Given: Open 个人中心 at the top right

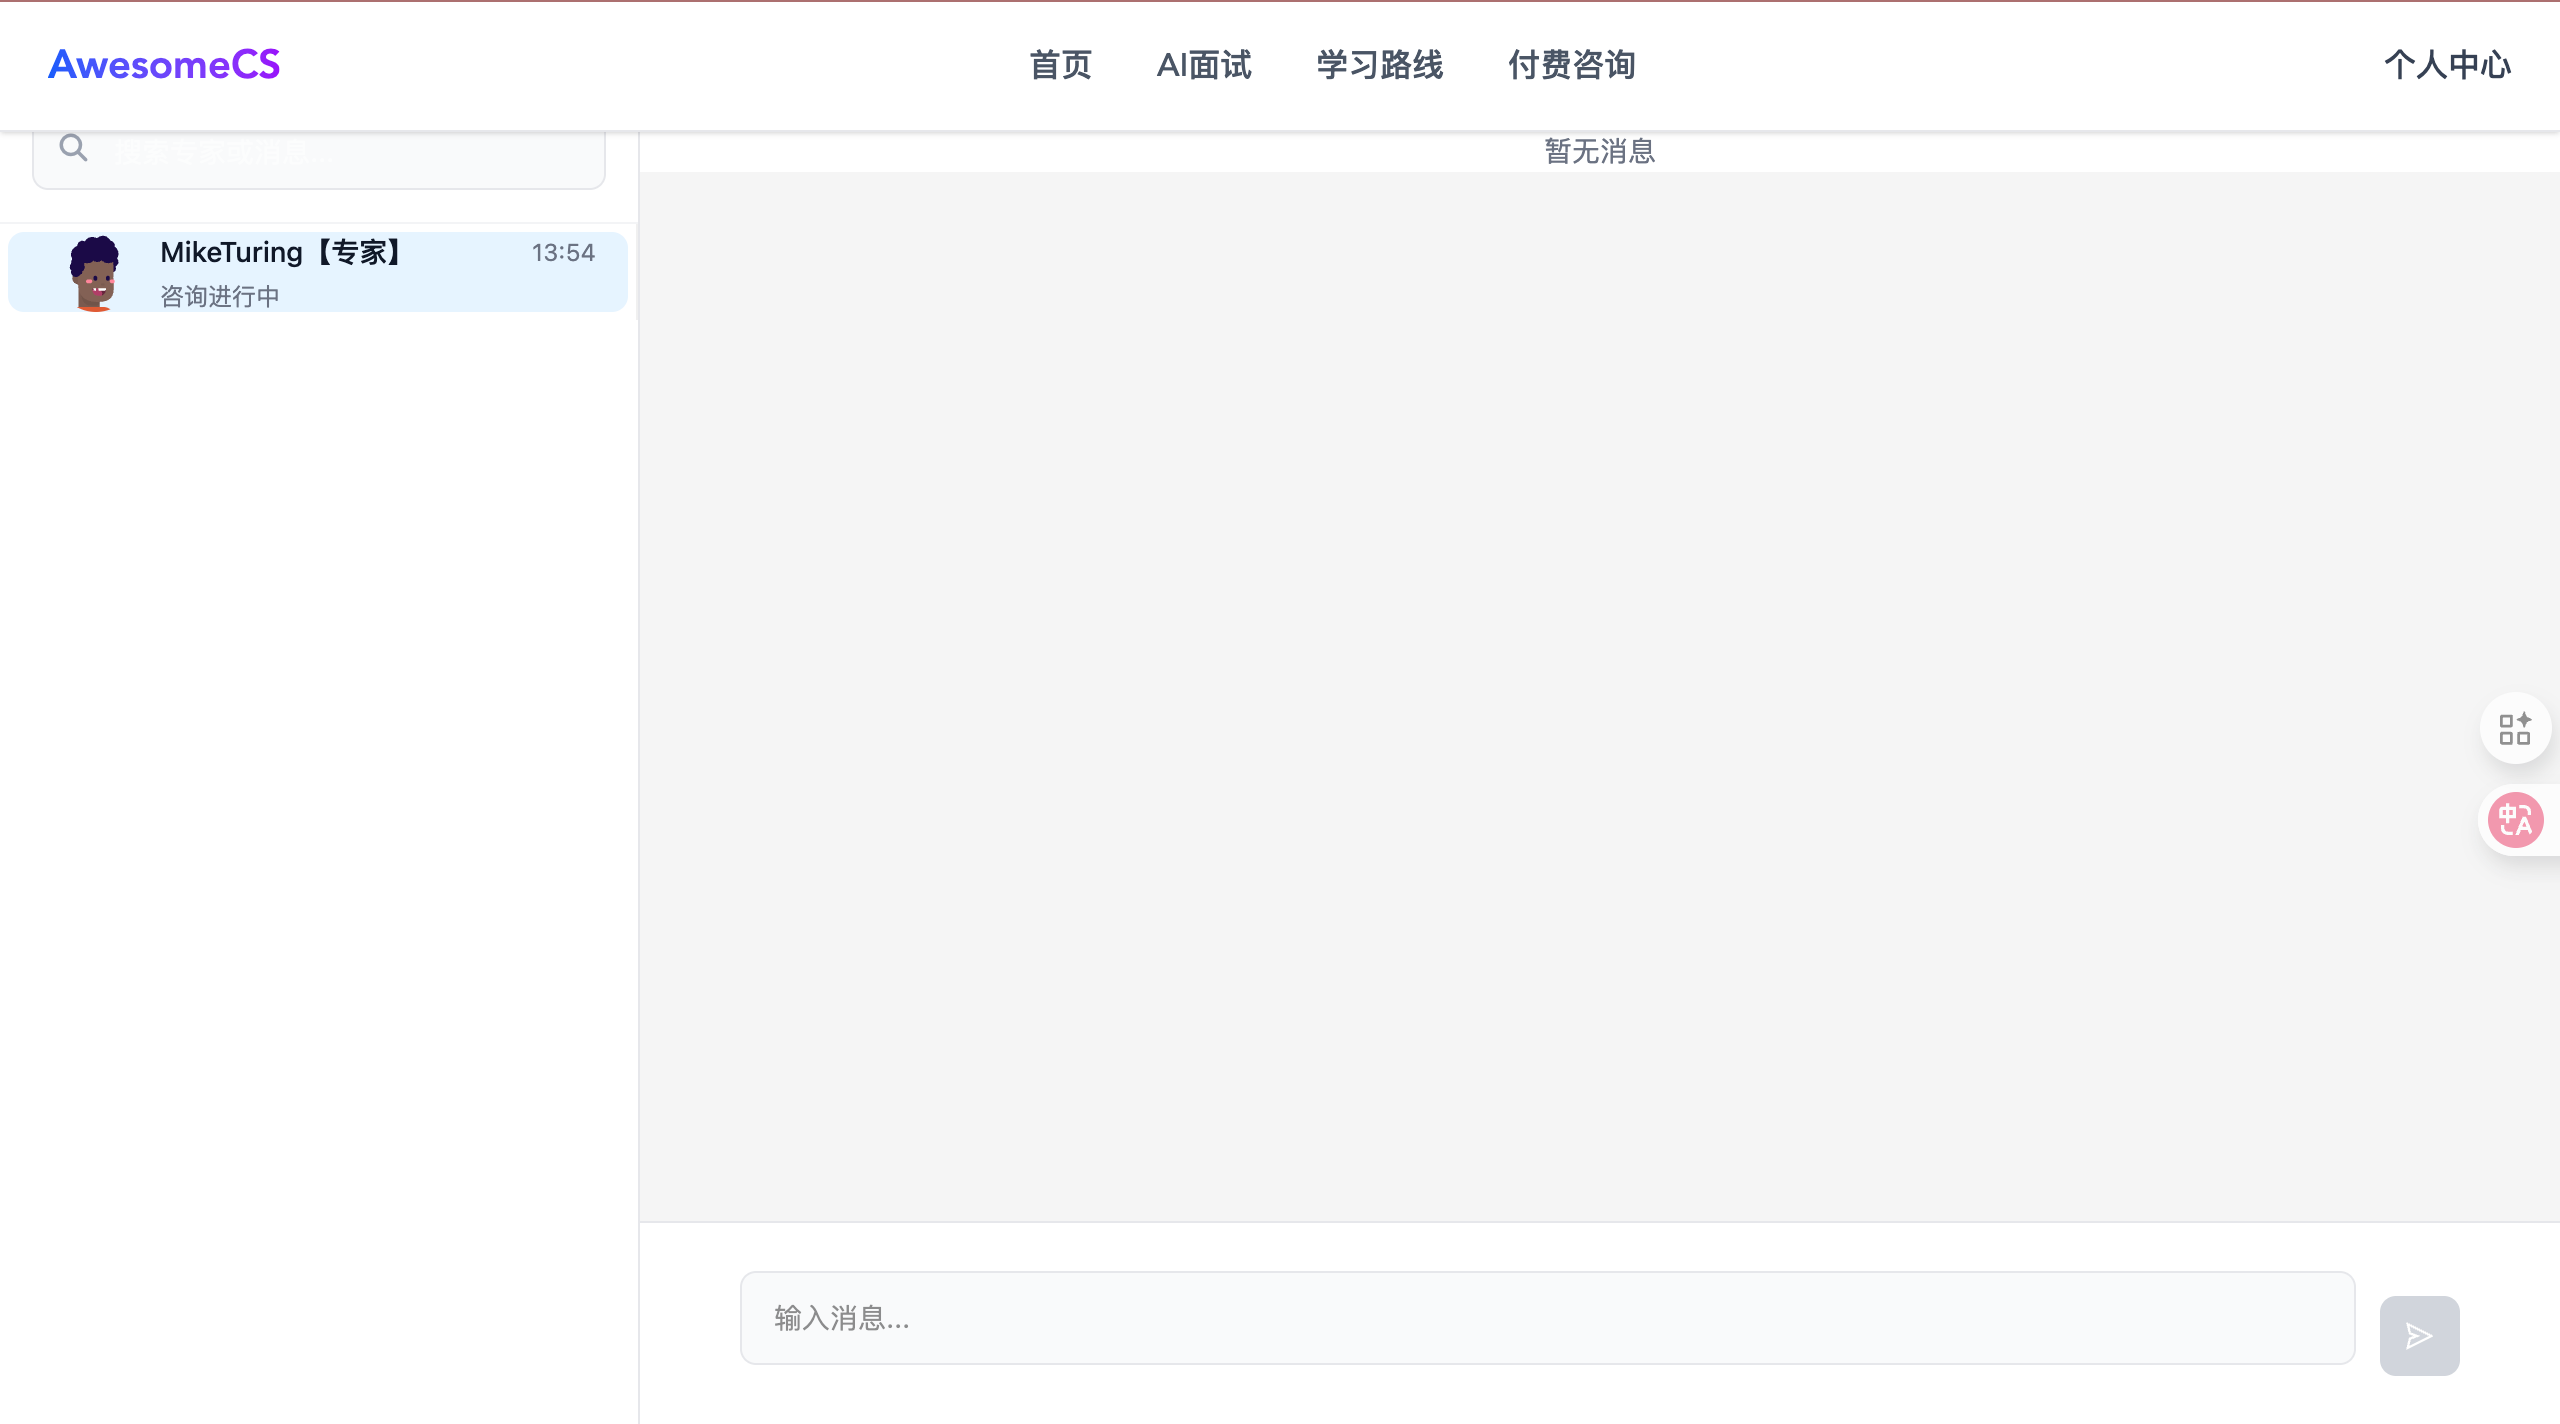Looking at the screenshot, I should (x=2447, y=66).
